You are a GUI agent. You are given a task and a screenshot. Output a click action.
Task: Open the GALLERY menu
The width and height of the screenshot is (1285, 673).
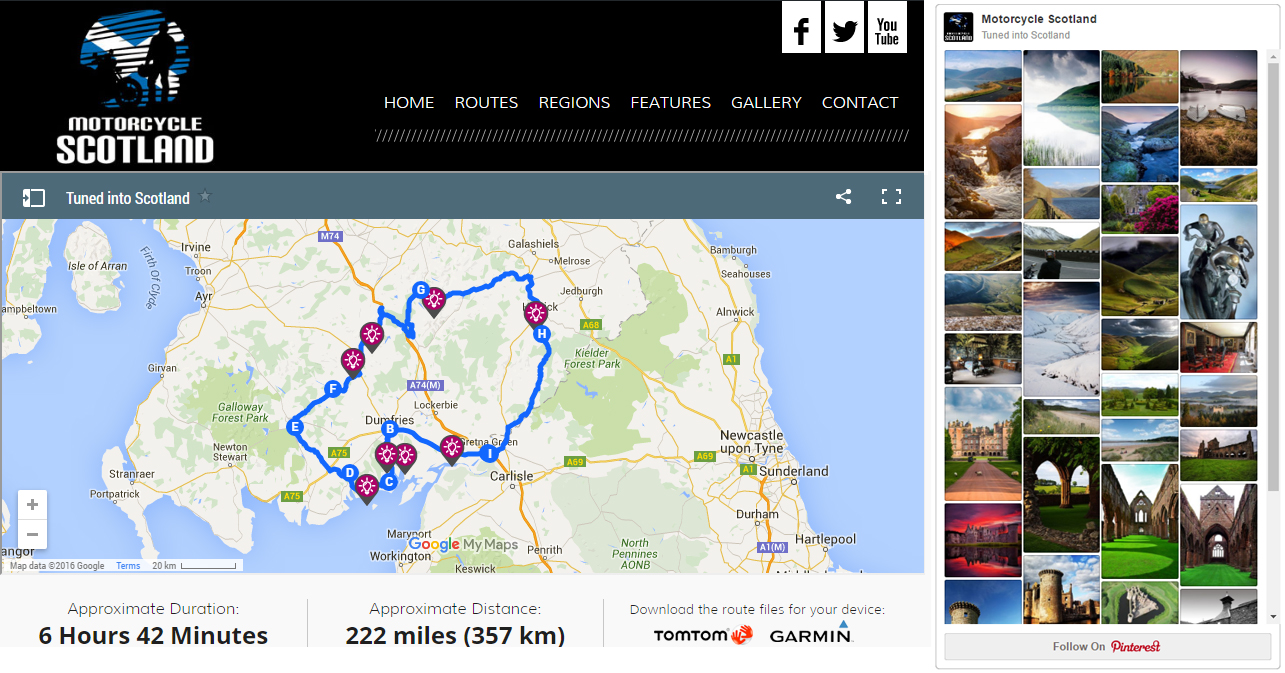(766, 102)
